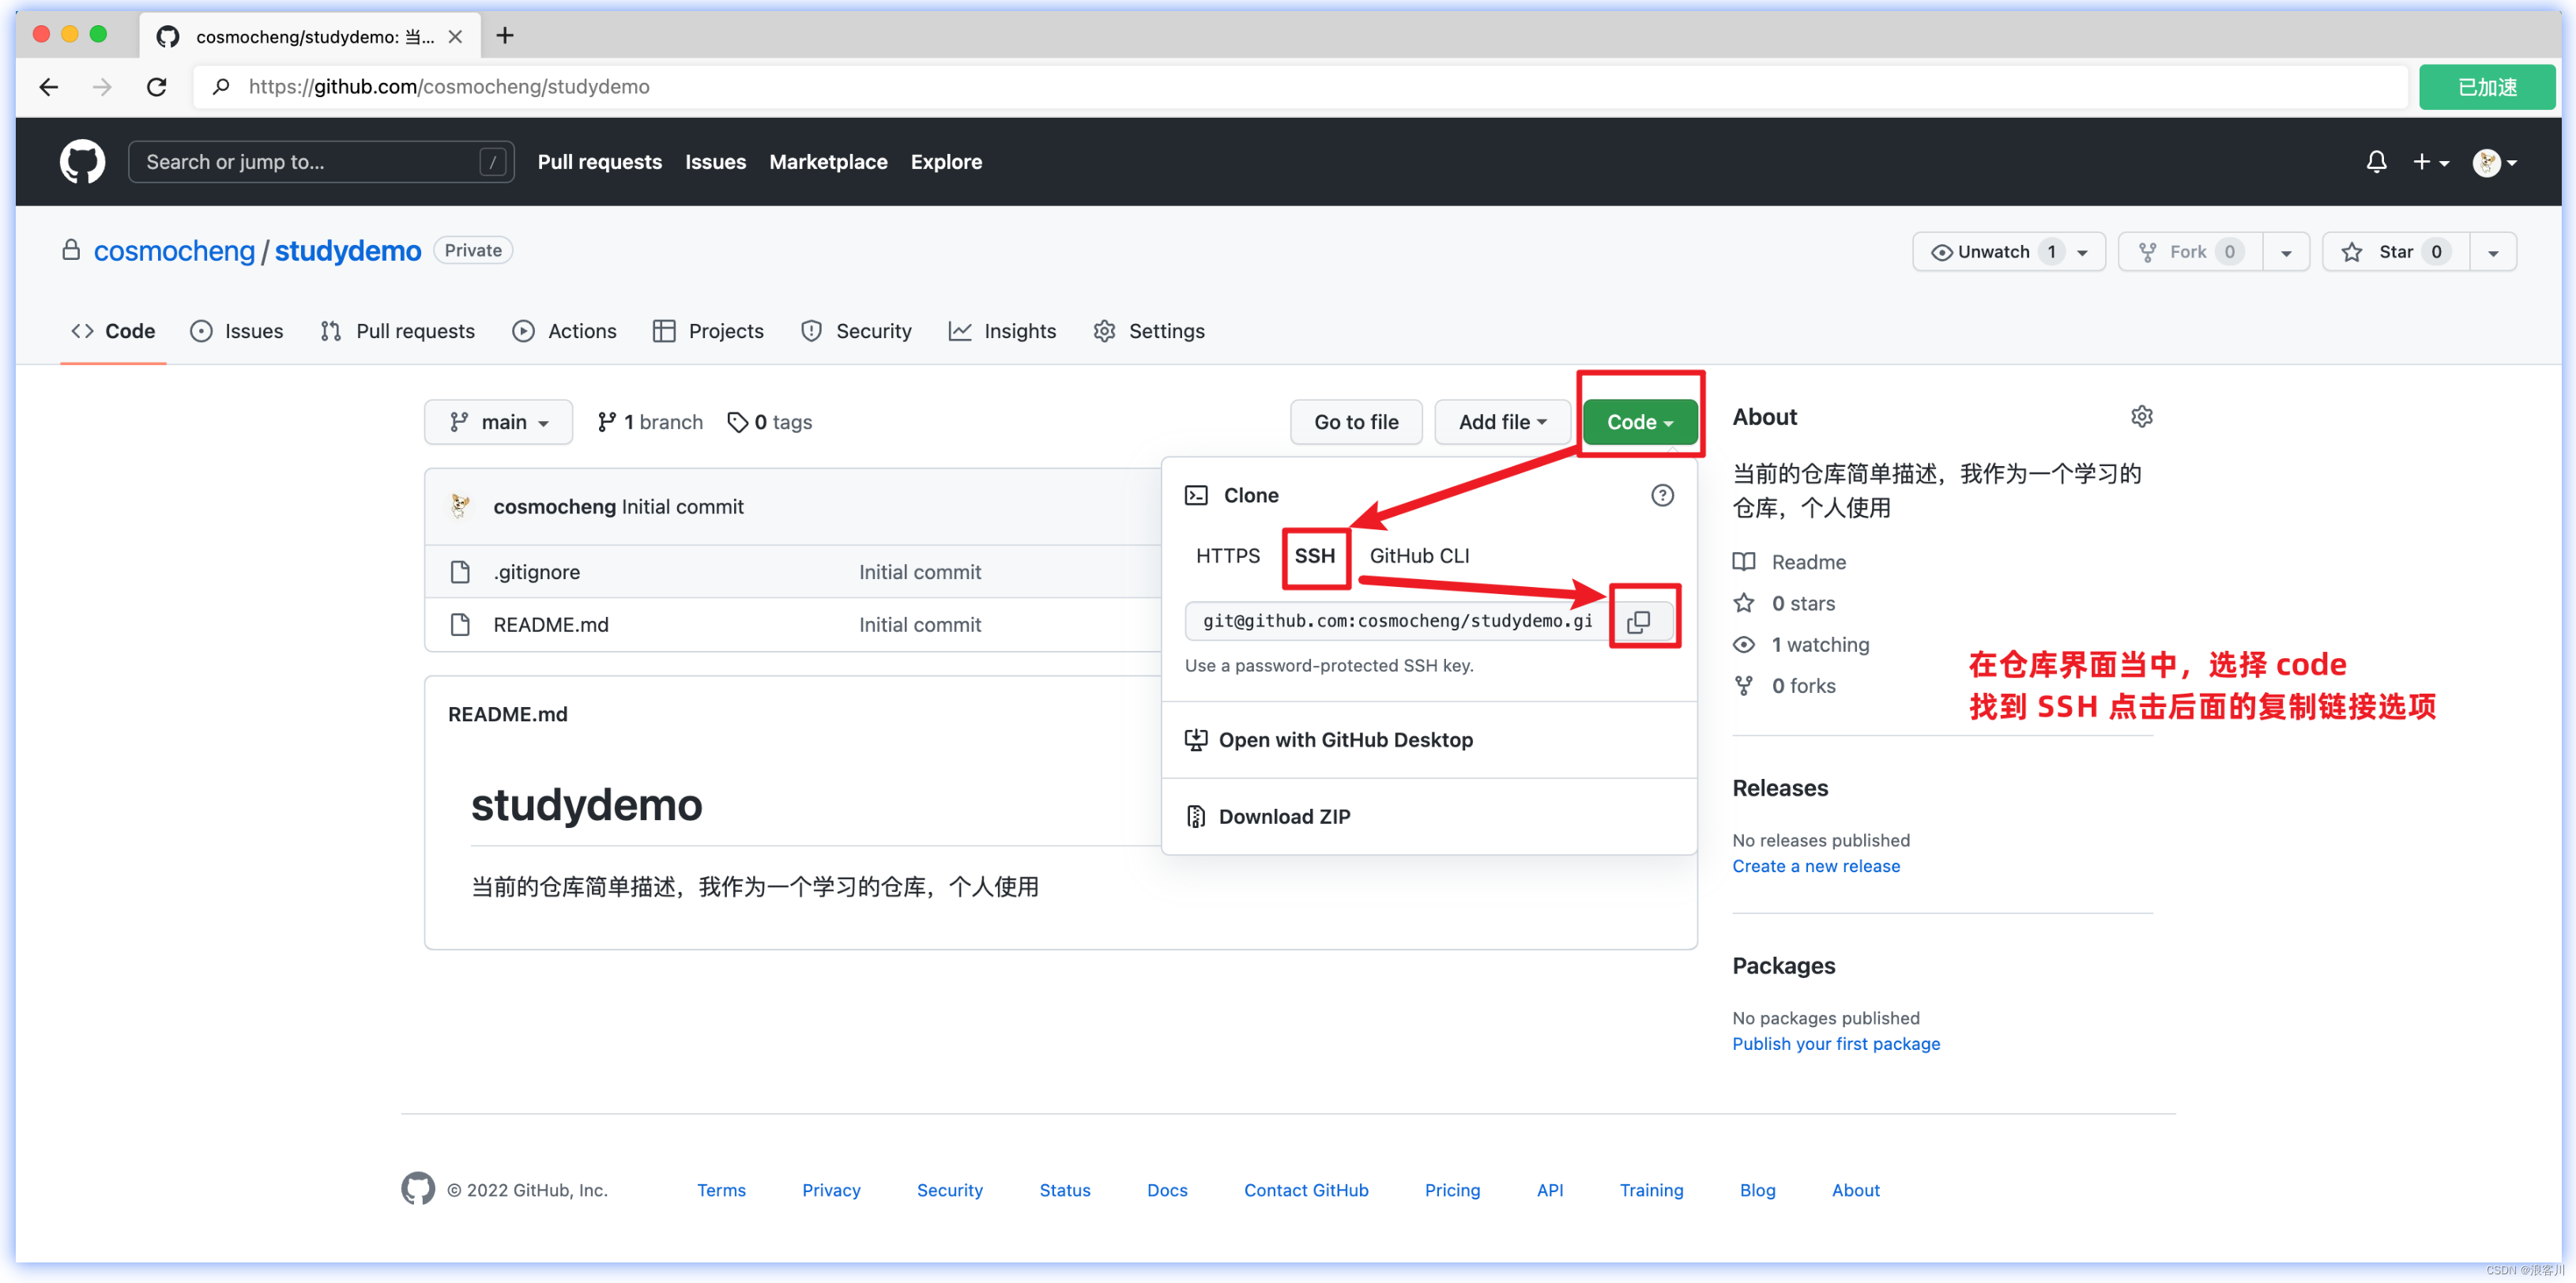
Task: Open 0 stars link in About
Action: pos(1784,603)
